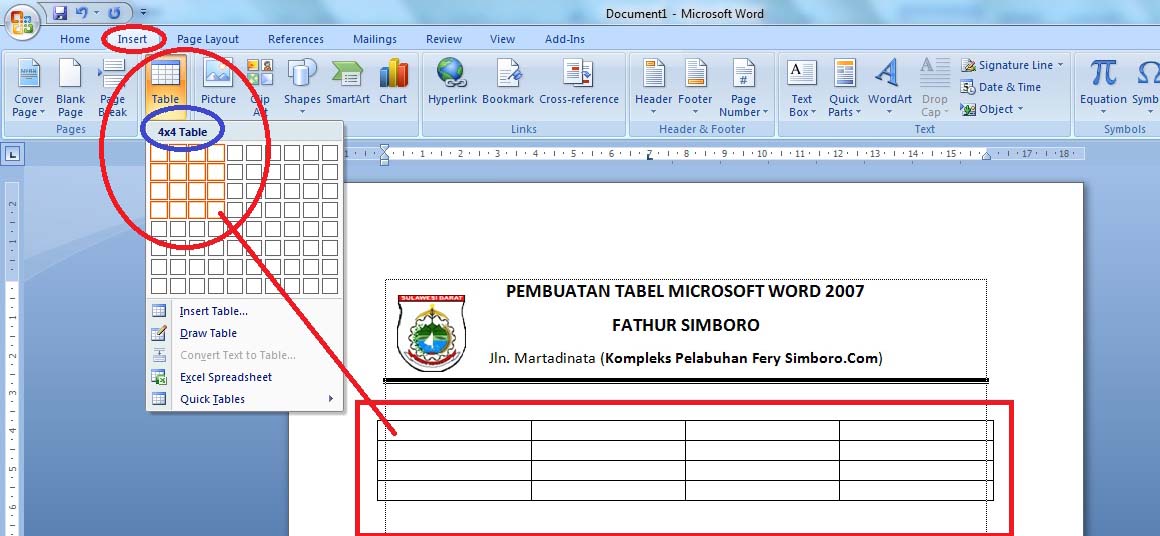Open the WordArt gallery
The width and height of the screenshot is (1160, 536).
tap(890, 87)
